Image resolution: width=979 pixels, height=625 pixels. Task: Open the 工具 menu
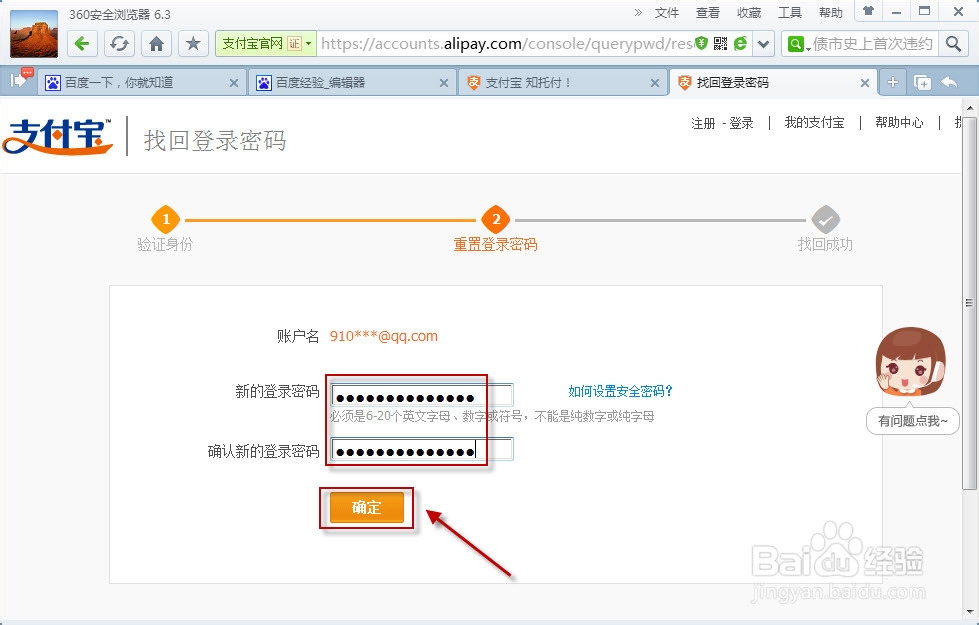pyautogui.click(x=792, y=12)
